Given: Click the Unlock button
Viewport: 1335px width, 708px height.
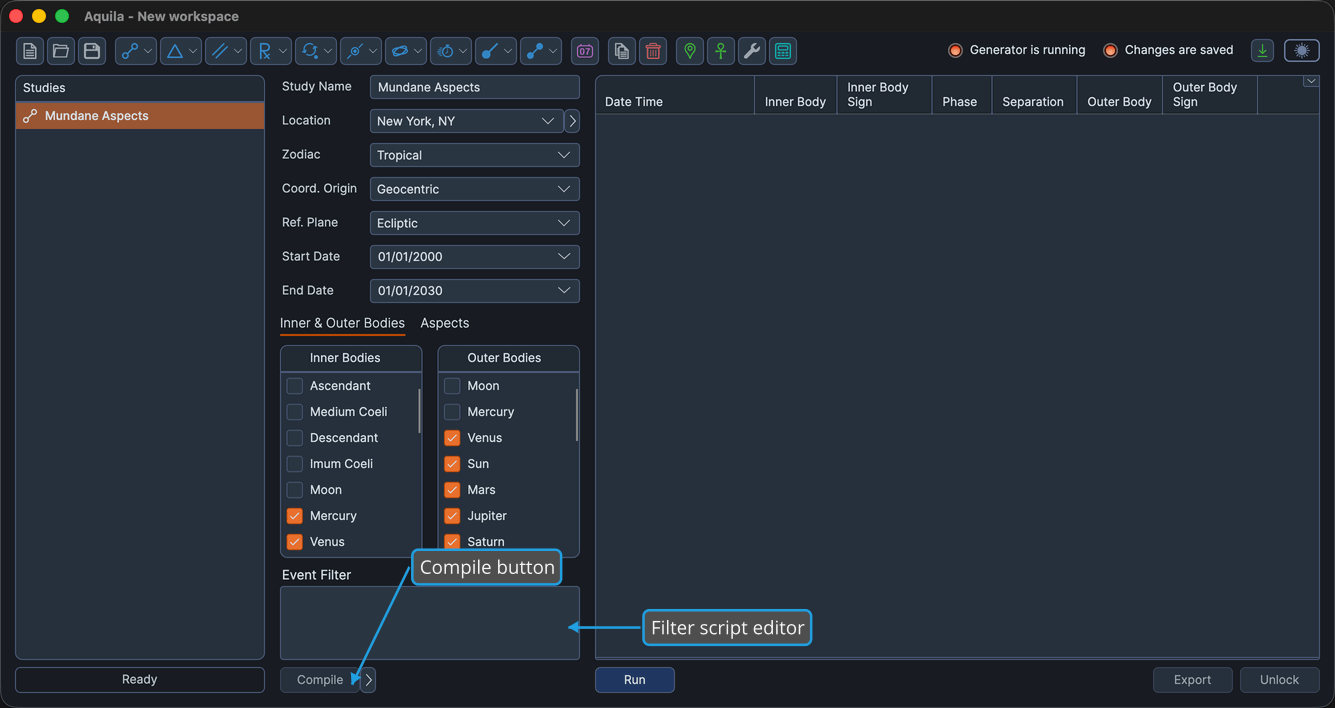Looking at the screenshot, I should click(x=1280, y=680).
